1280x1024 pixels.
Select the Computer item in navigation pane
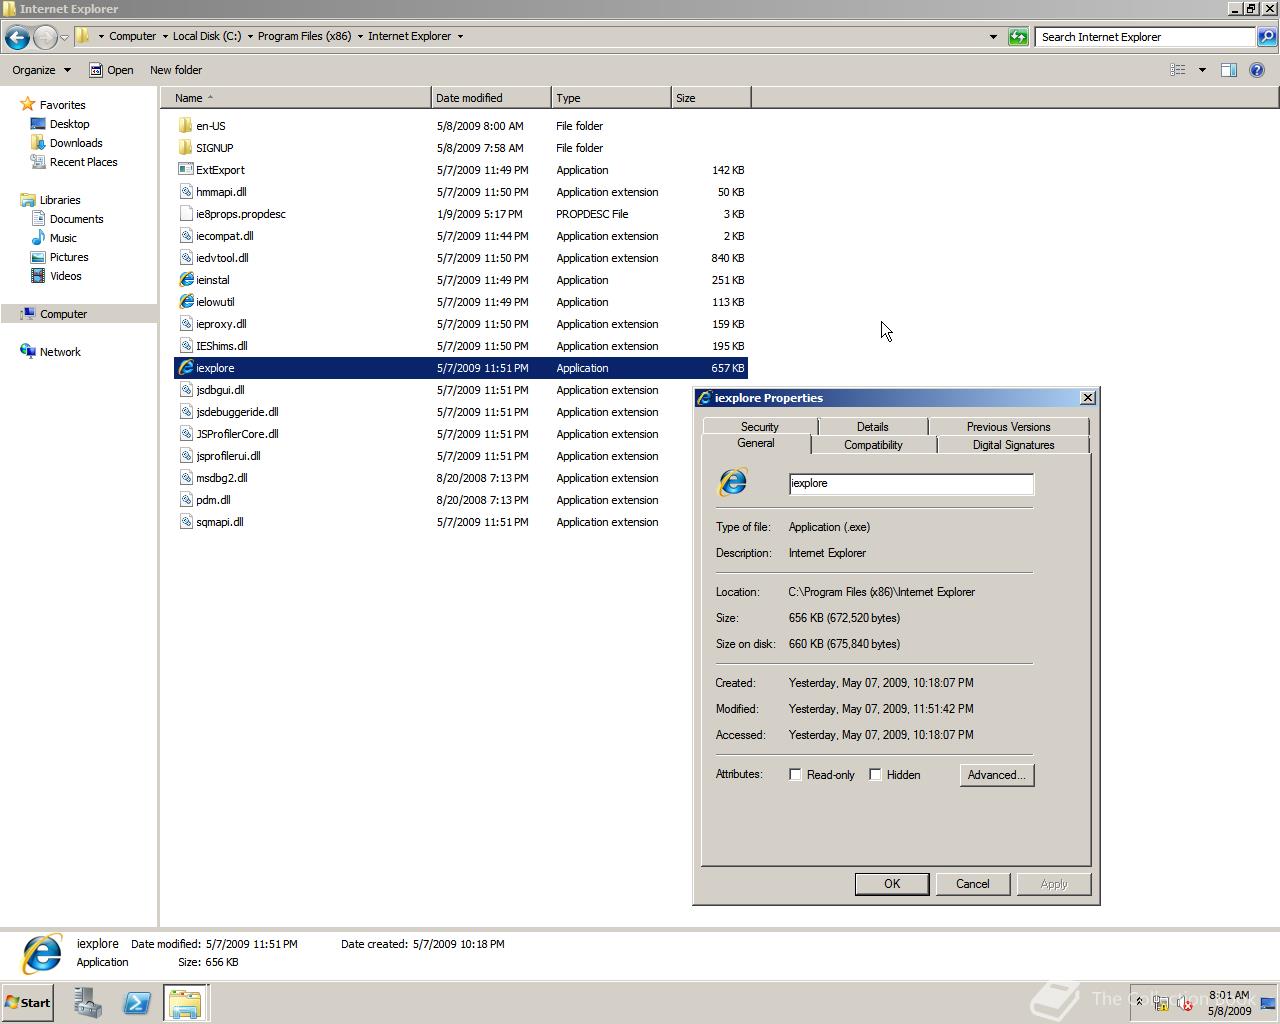pyautogui.click(x=78, y=314)
